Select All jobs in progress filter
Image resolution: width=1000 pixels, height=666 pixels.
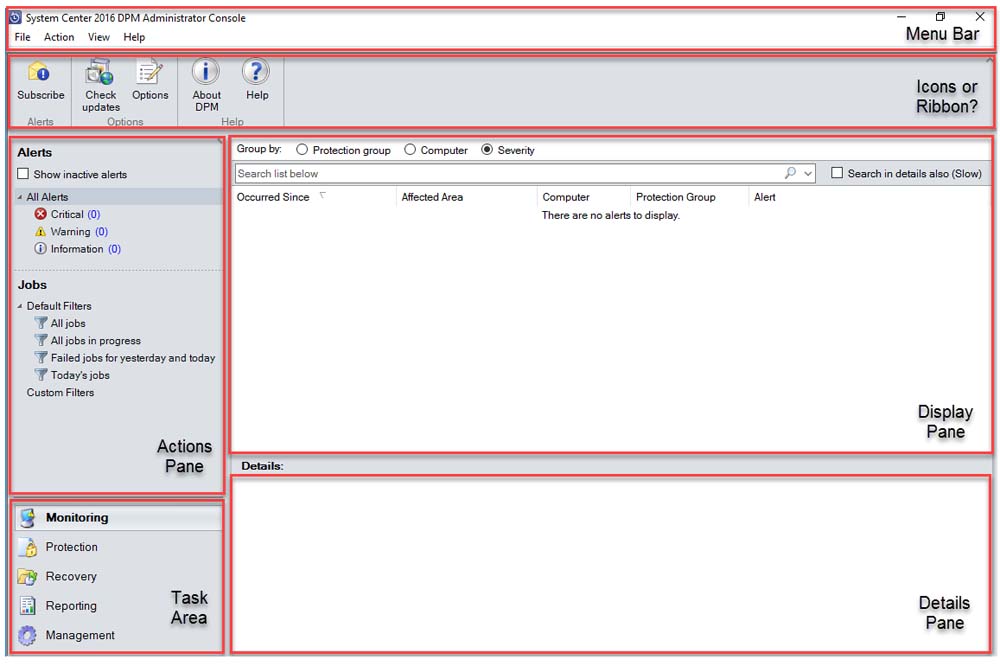point(96,341)
